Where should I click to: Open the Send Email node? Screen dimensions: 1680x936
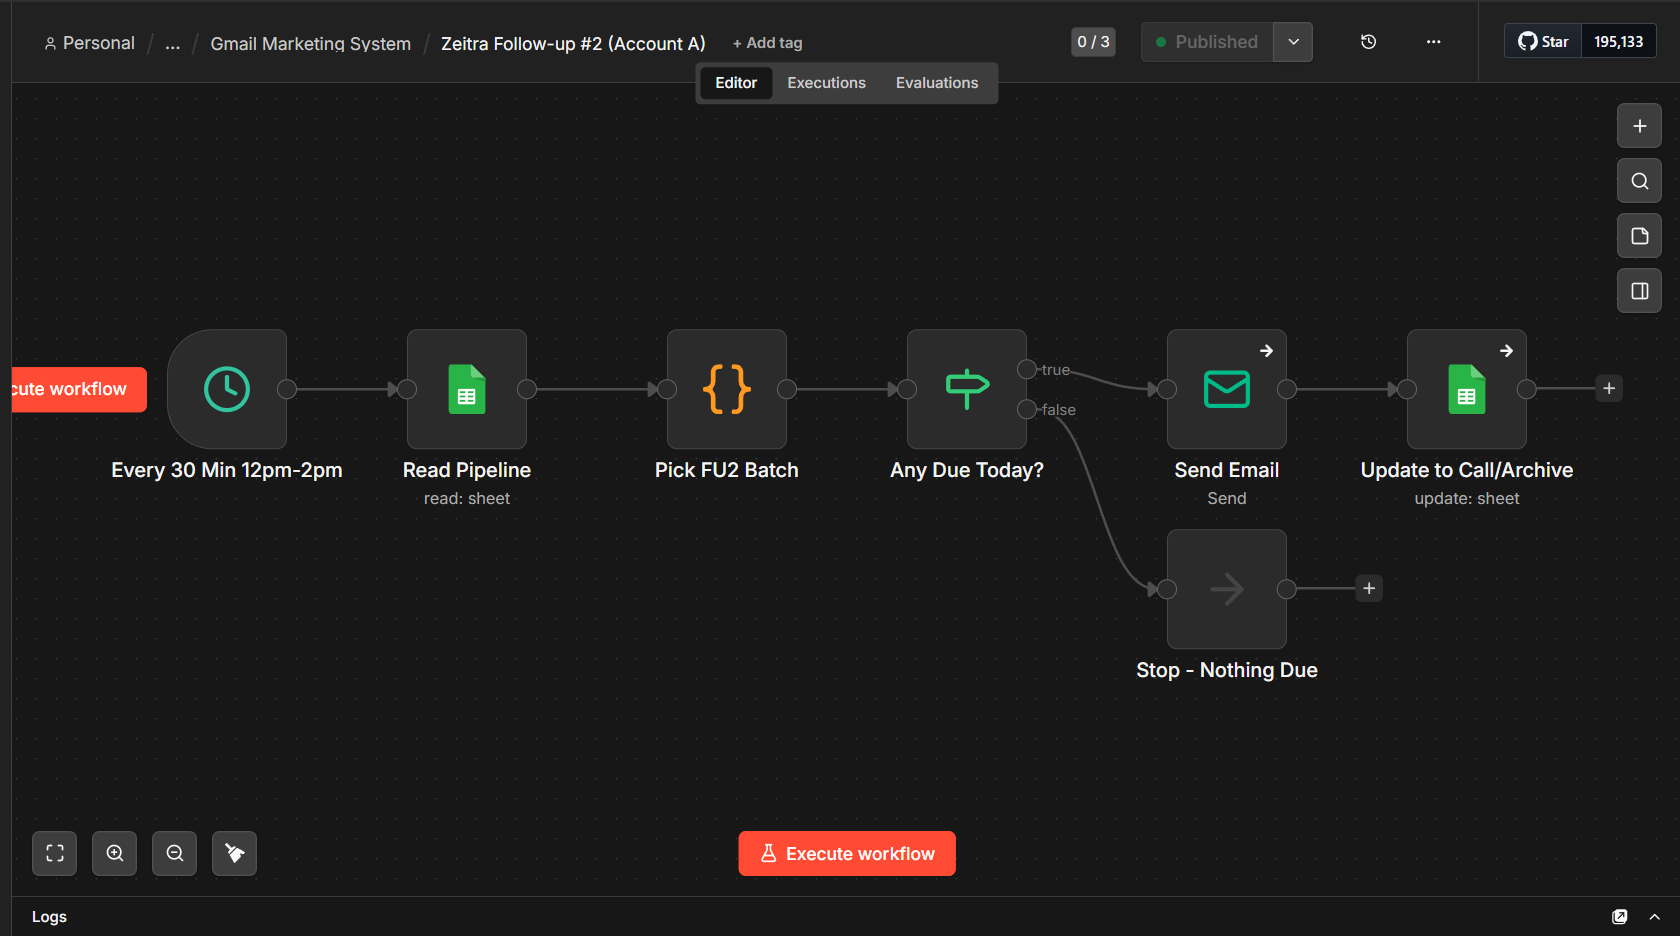click(x=1227, y=389)
